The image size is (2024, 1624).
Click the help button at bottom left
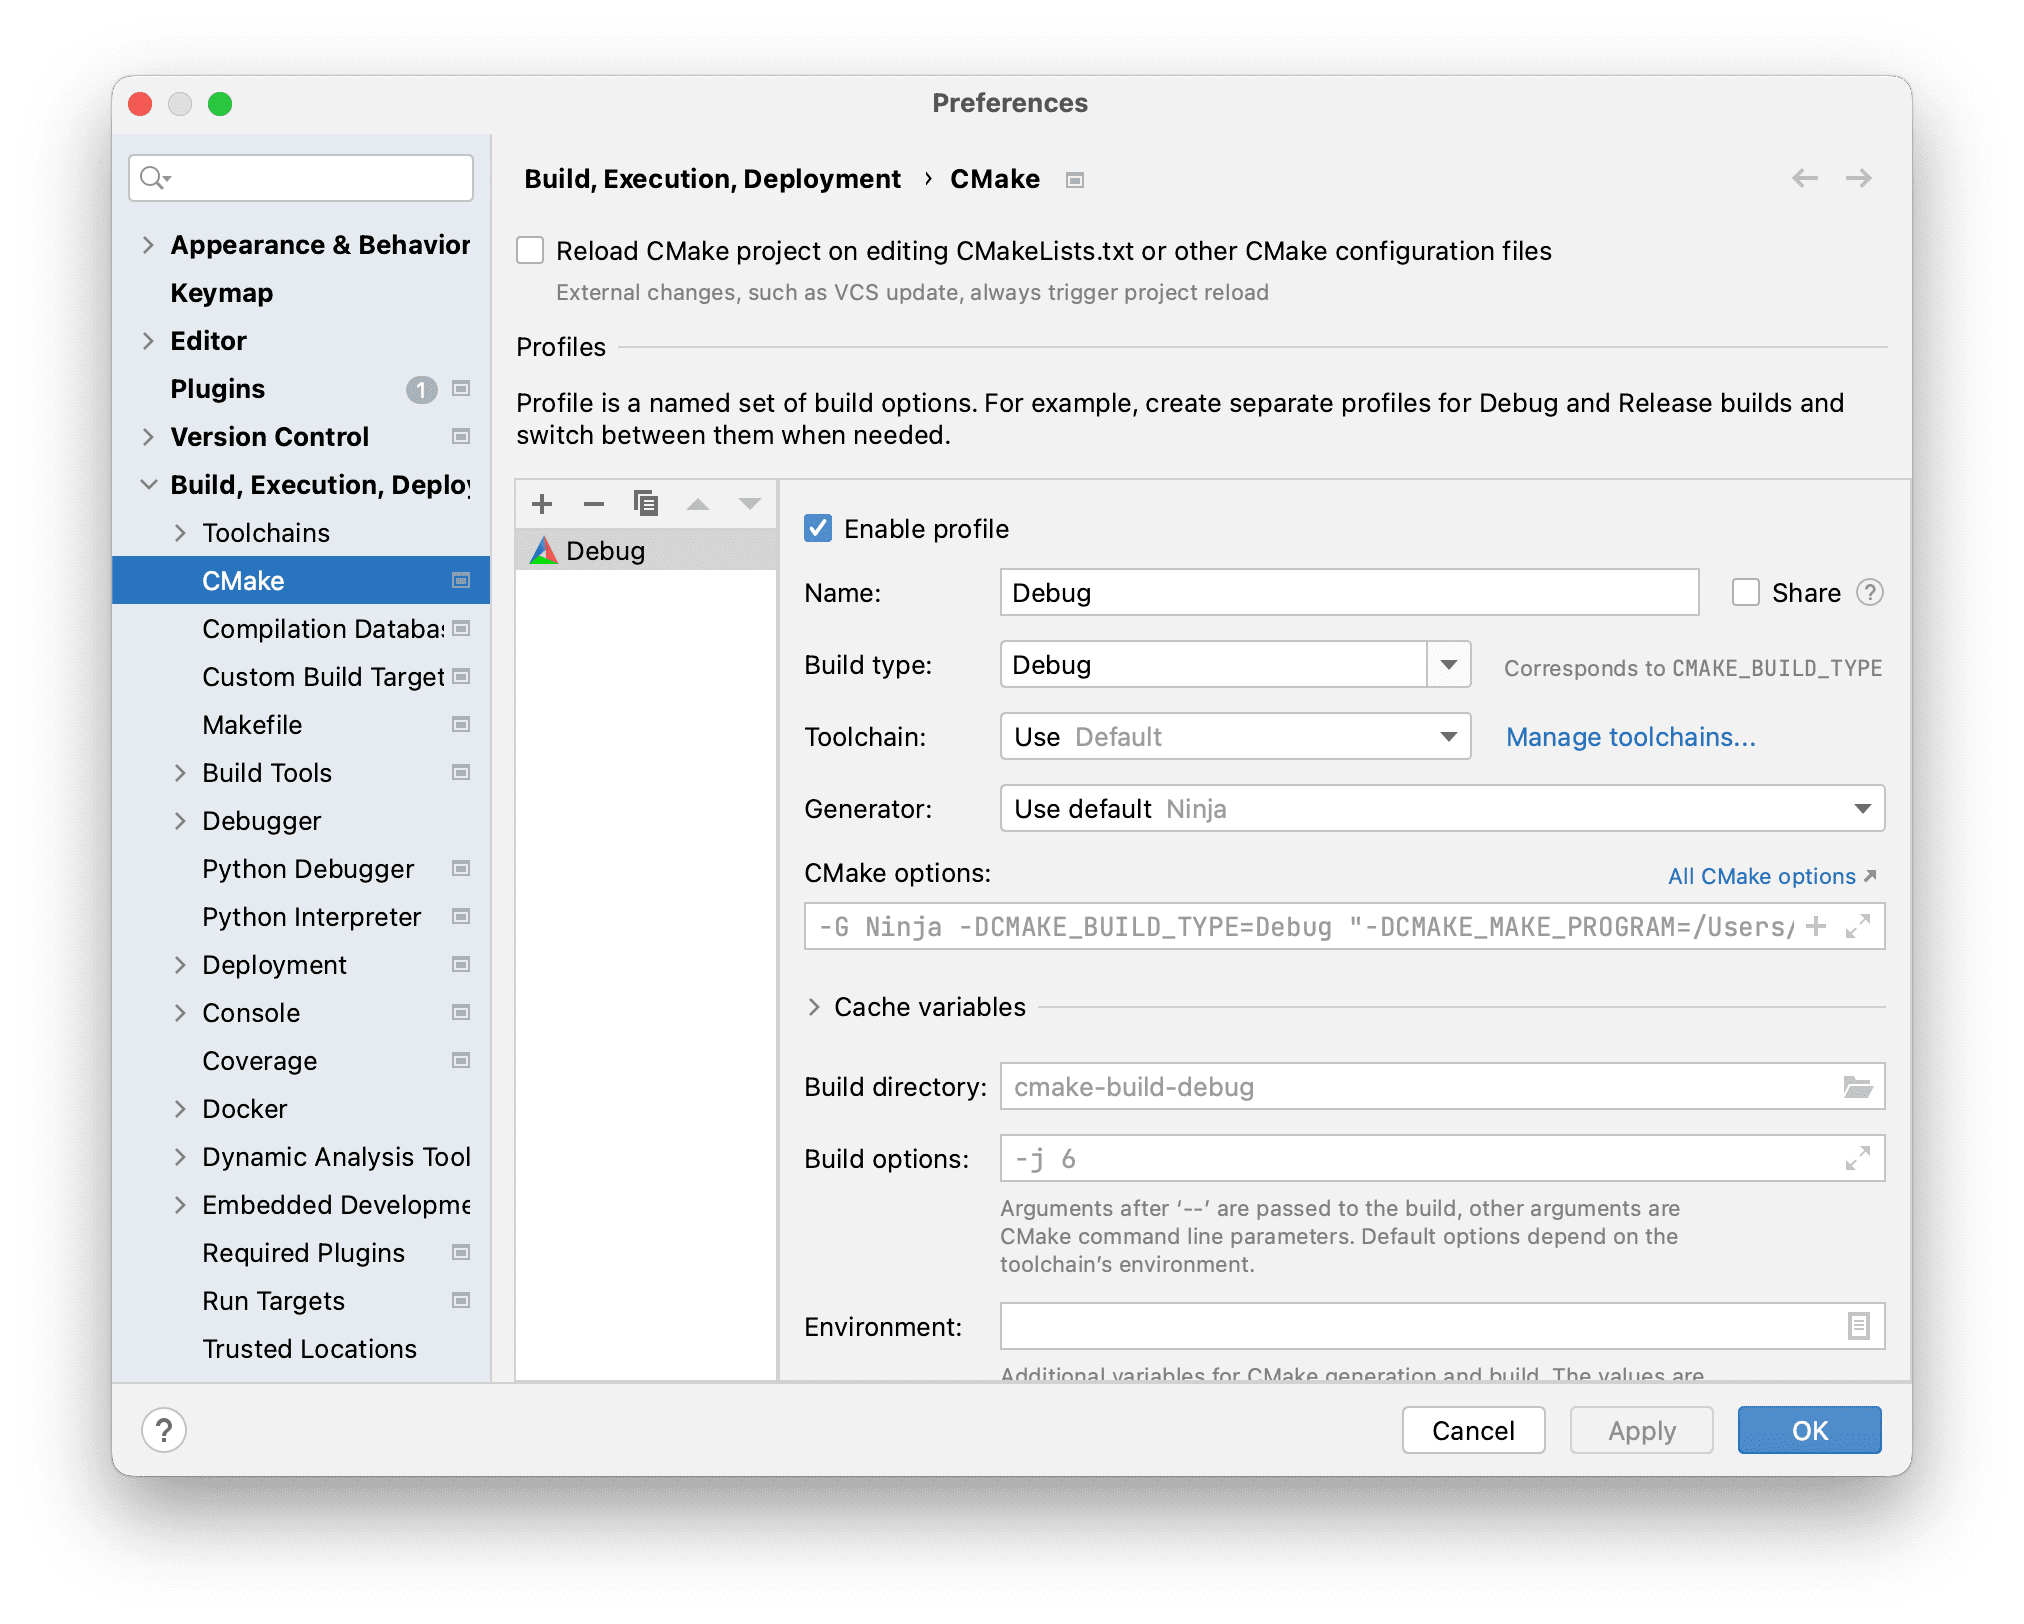(164, 1430)
